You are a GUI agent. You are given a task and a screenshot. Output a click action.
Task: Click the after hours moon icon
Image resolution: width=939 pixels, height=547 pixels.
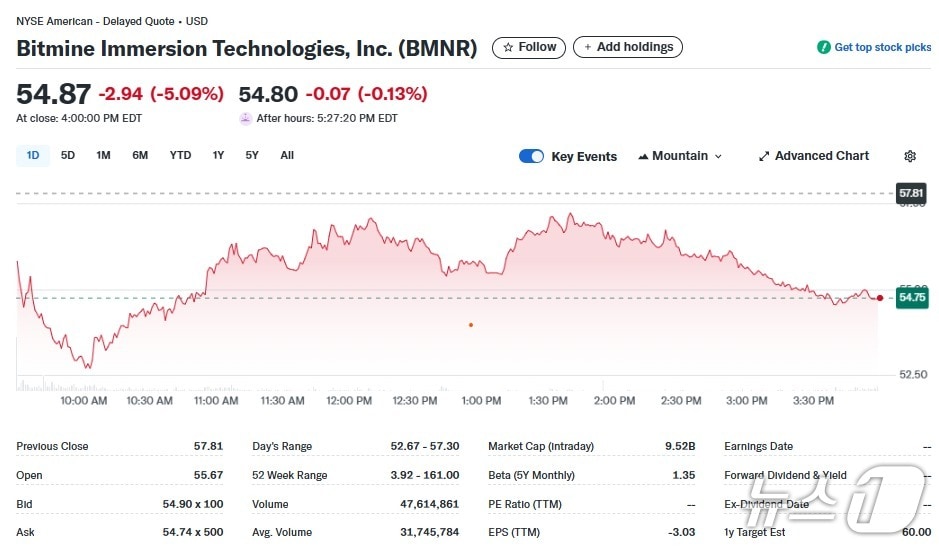pyautogui.click(x=245, y=118)
